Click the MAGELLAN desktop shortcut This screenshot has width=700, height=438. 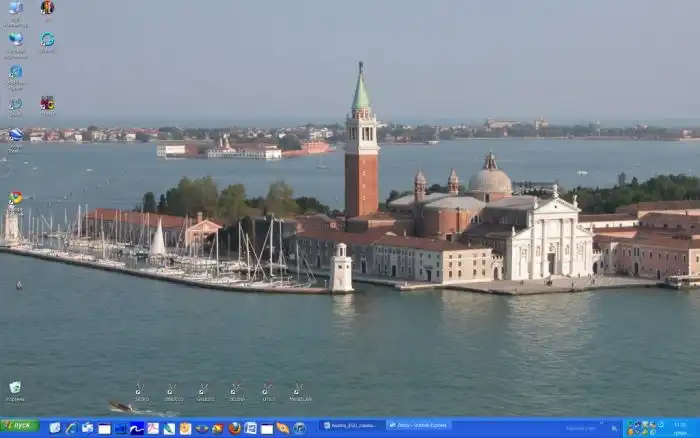tap(299, 390)
